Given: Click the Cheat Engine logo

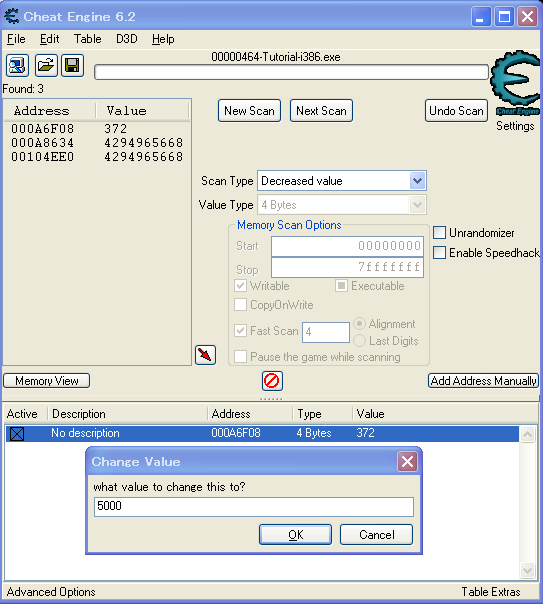Looking at the screenshot, I should point(516,83).
